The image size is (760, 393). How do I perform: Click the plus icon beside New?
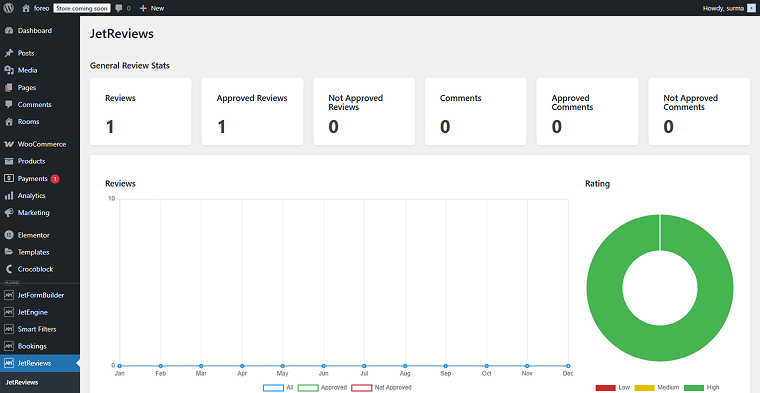point(143,8)
